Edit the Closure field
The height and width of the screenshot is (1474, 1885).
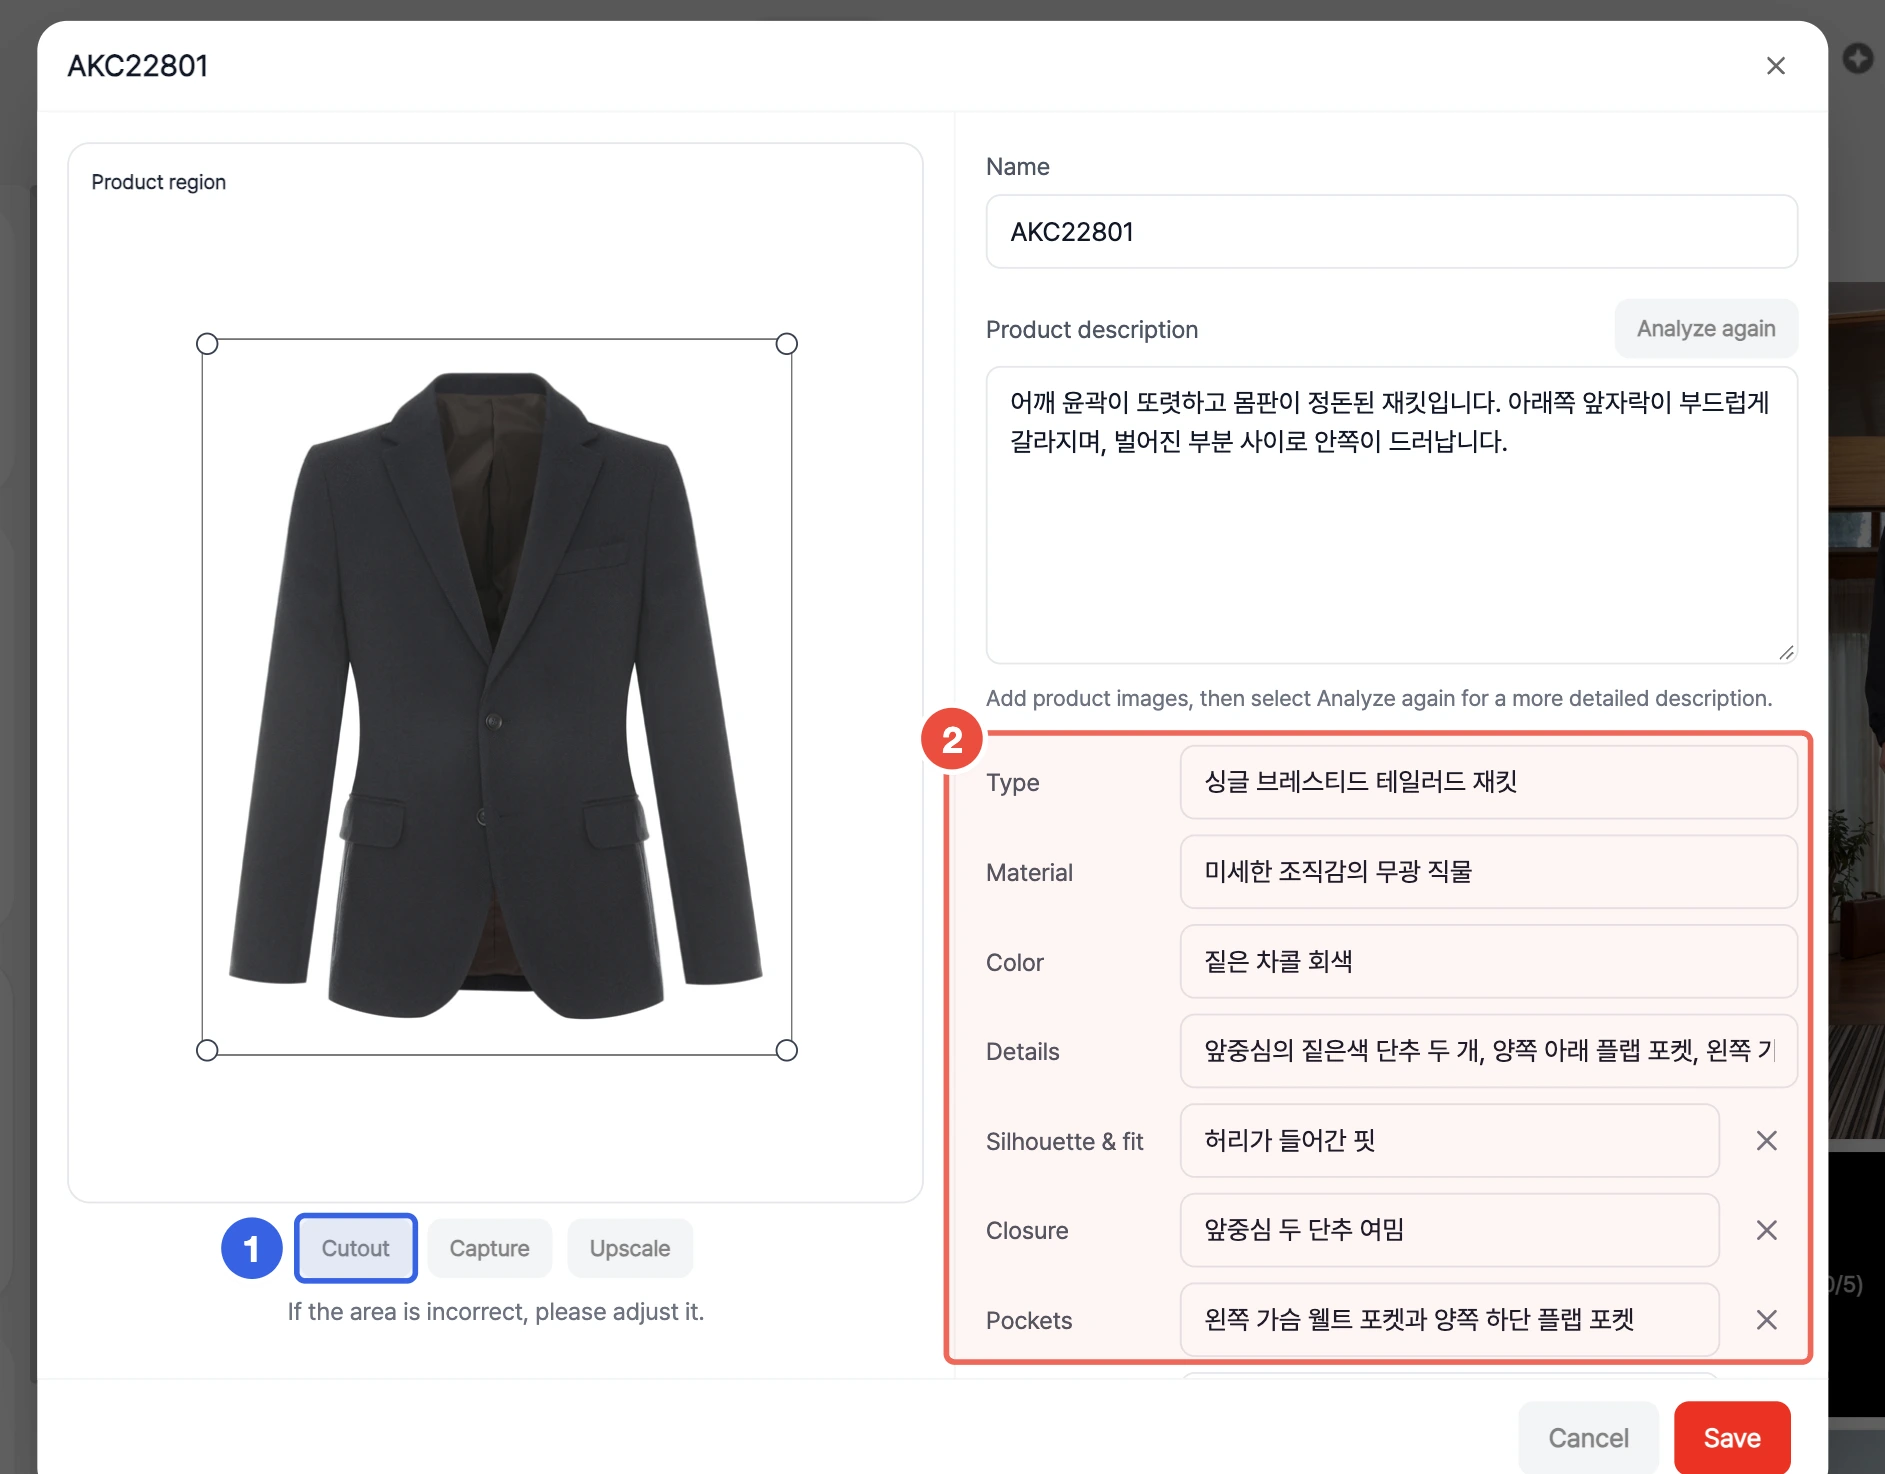[x=1450, y=1230]
